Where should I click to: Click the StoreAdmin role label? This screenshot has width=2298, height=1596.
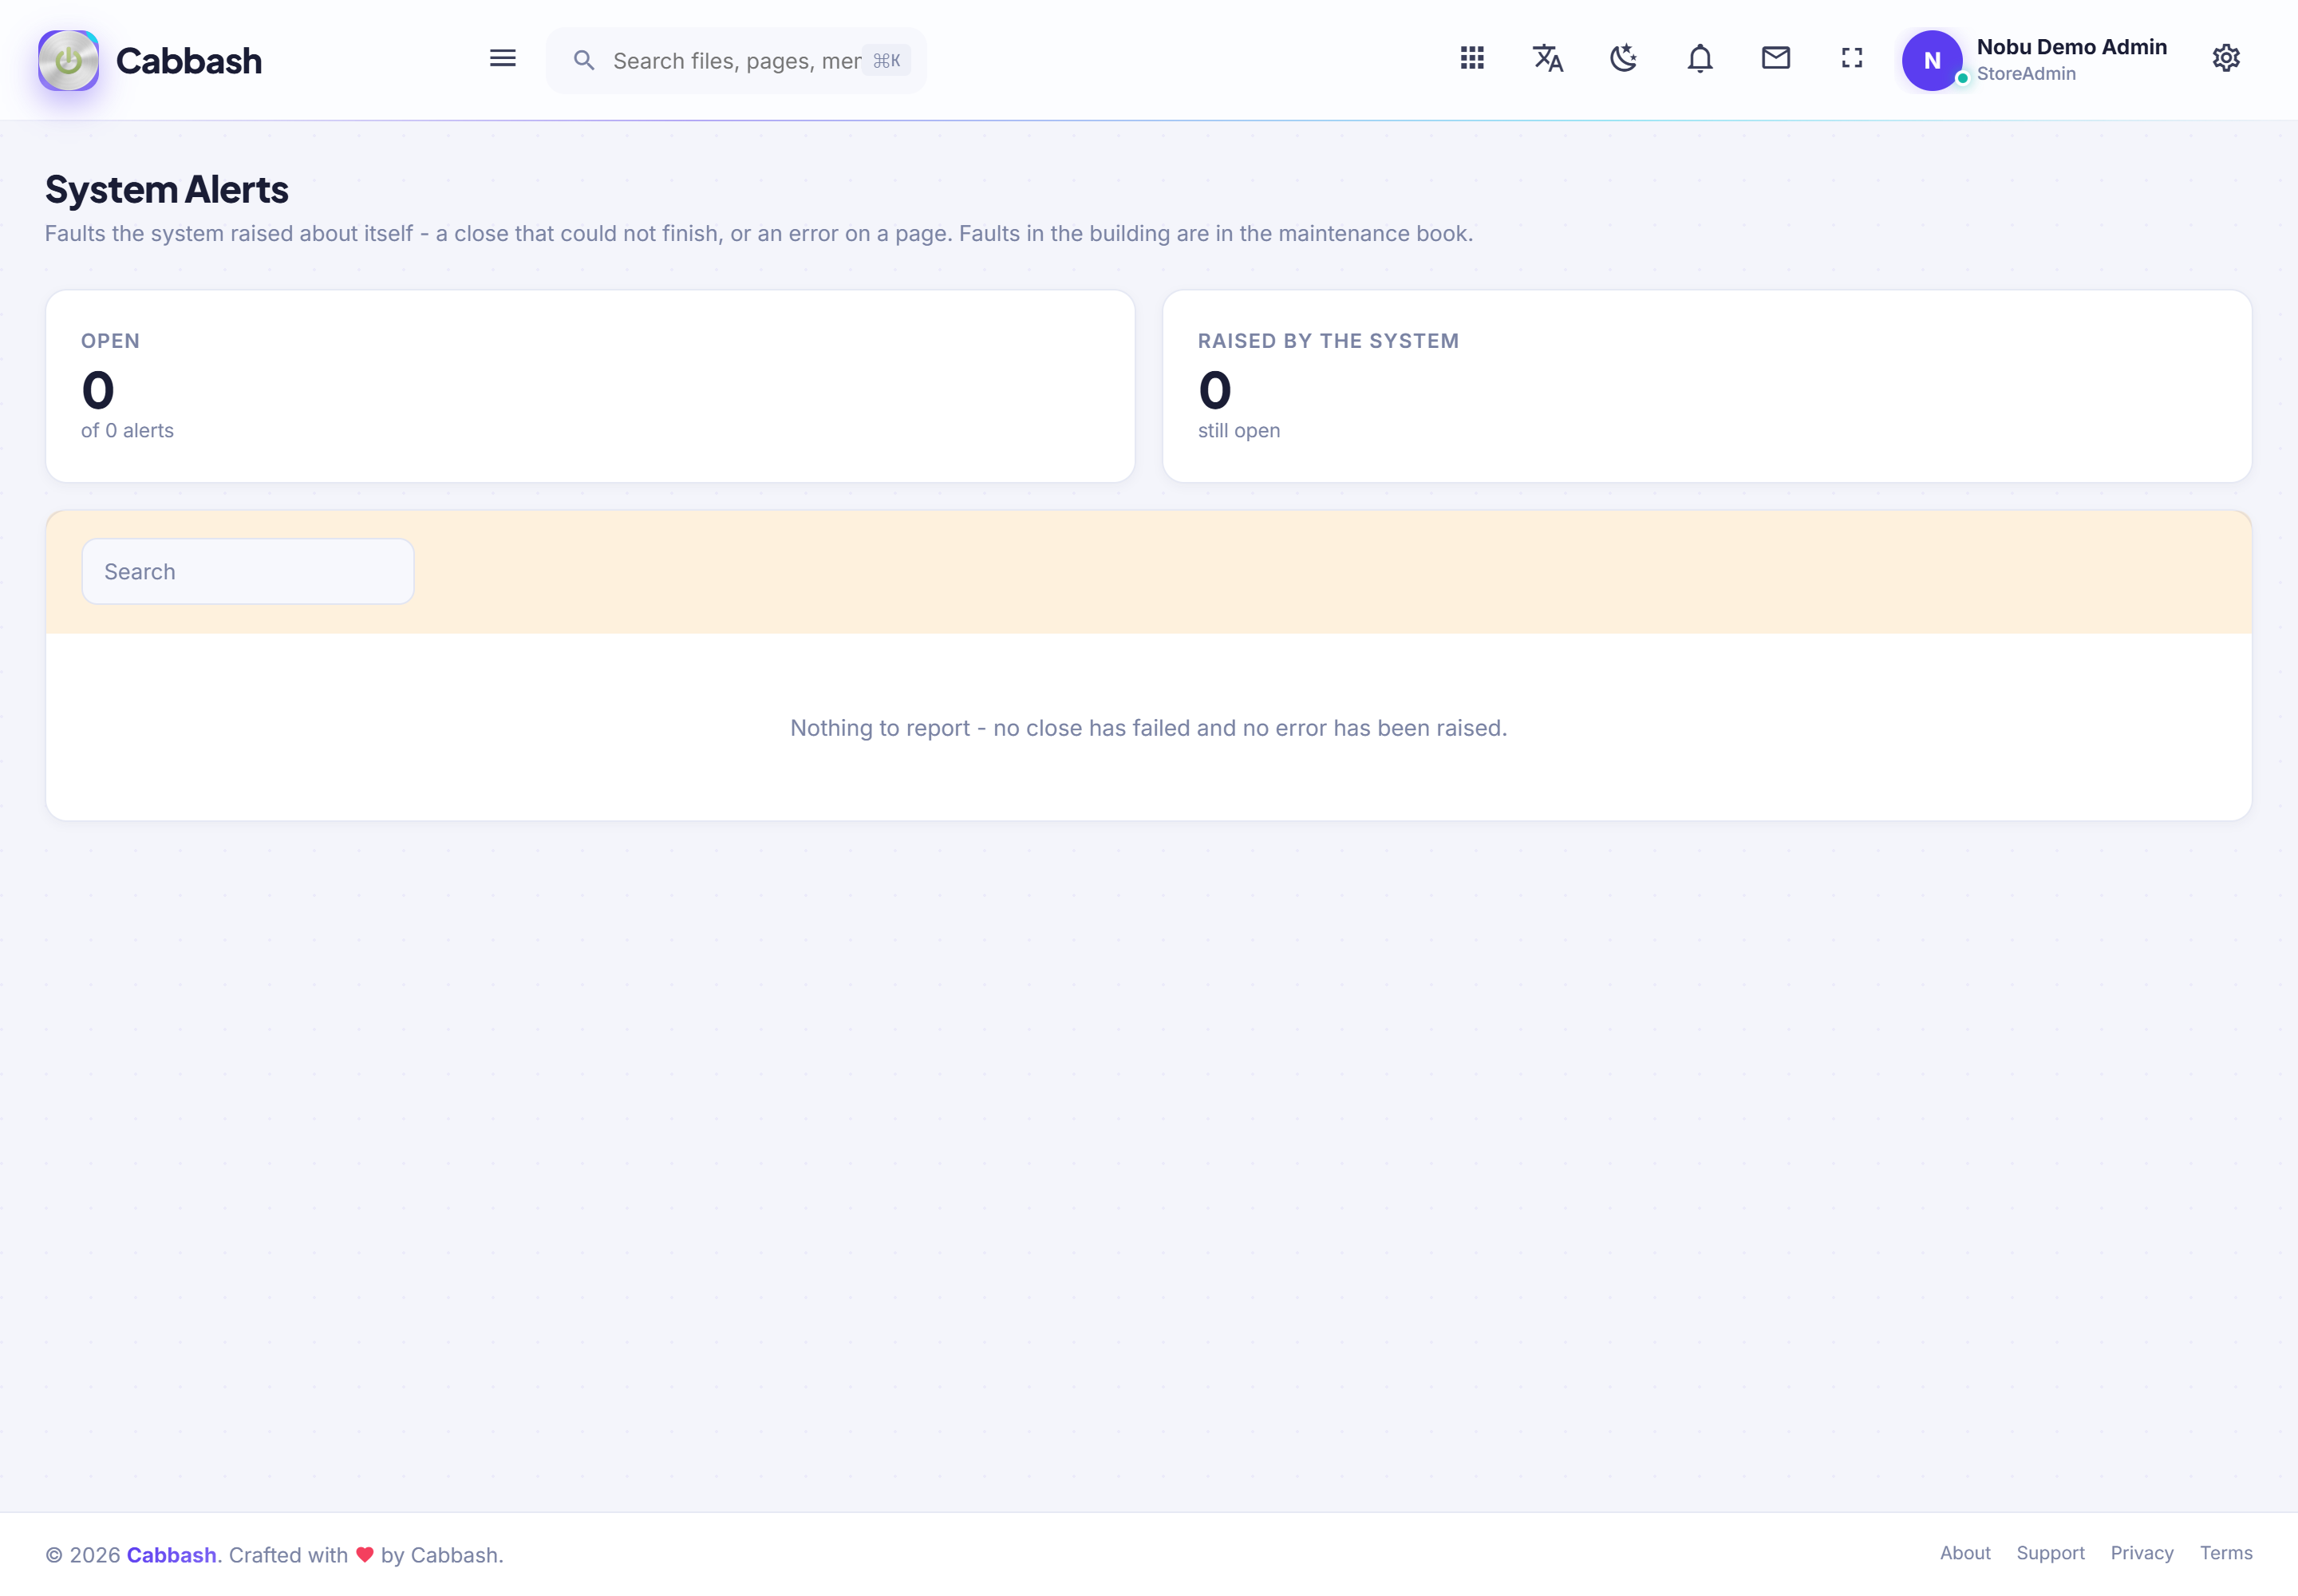2026,74
